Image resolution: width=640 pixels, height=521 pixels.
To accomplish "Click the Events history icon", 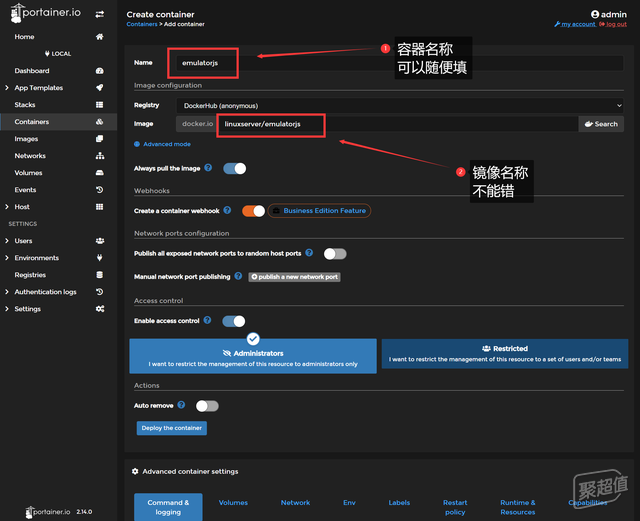I will click(100, 190).
